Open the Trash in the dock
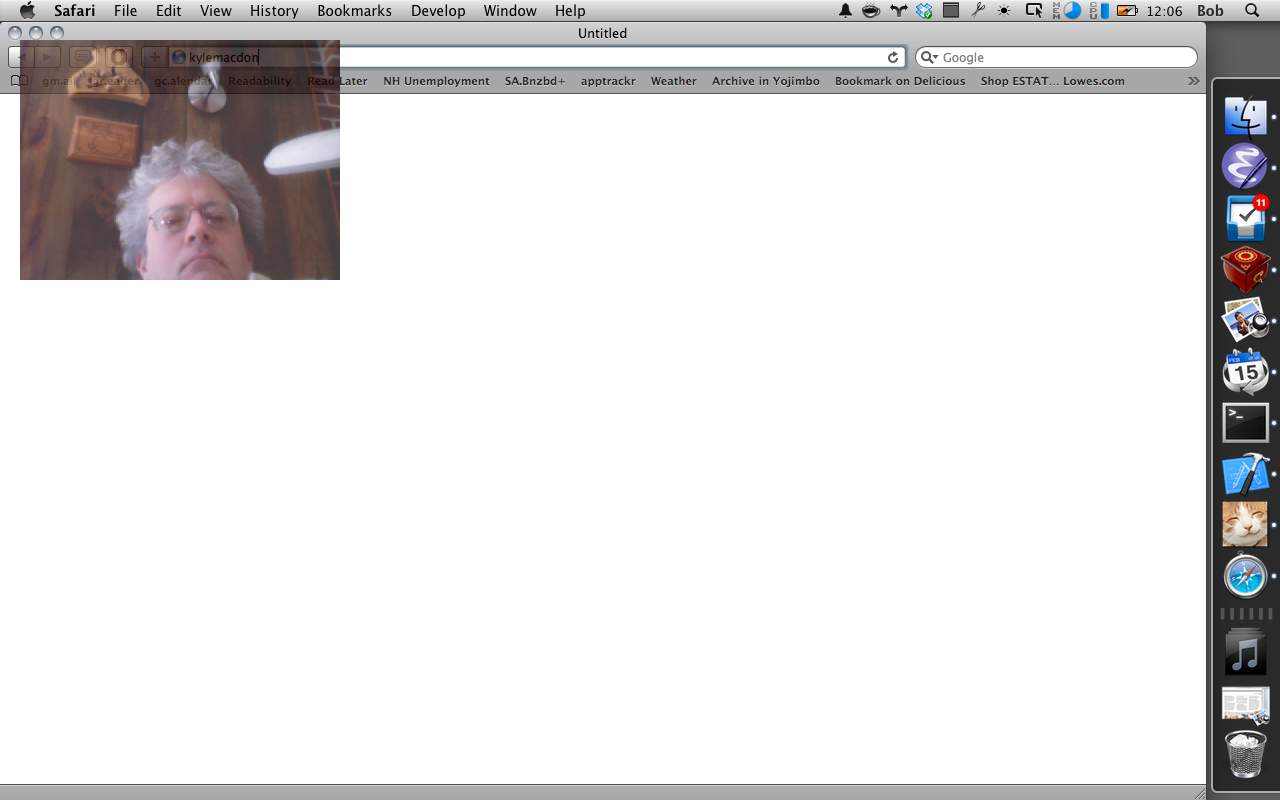Image resolution: width=1280 pixels, height=800 pixels. pyautogui.click(x=1245, y=754)
